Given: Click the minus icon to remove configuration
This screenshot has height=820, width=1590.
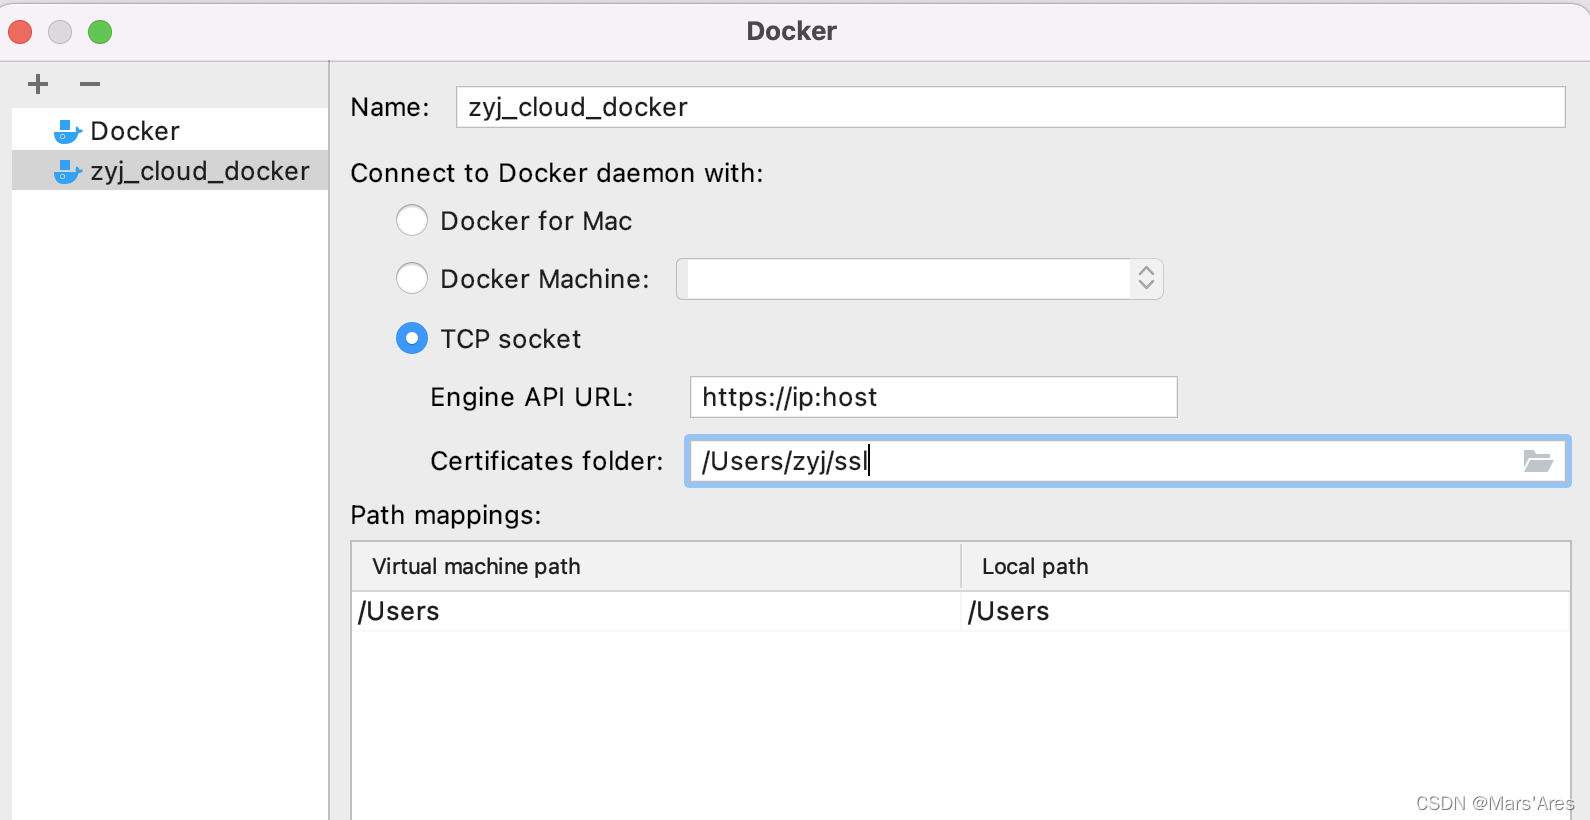Looking at the screenshot, I should click(x=90, y=84).
